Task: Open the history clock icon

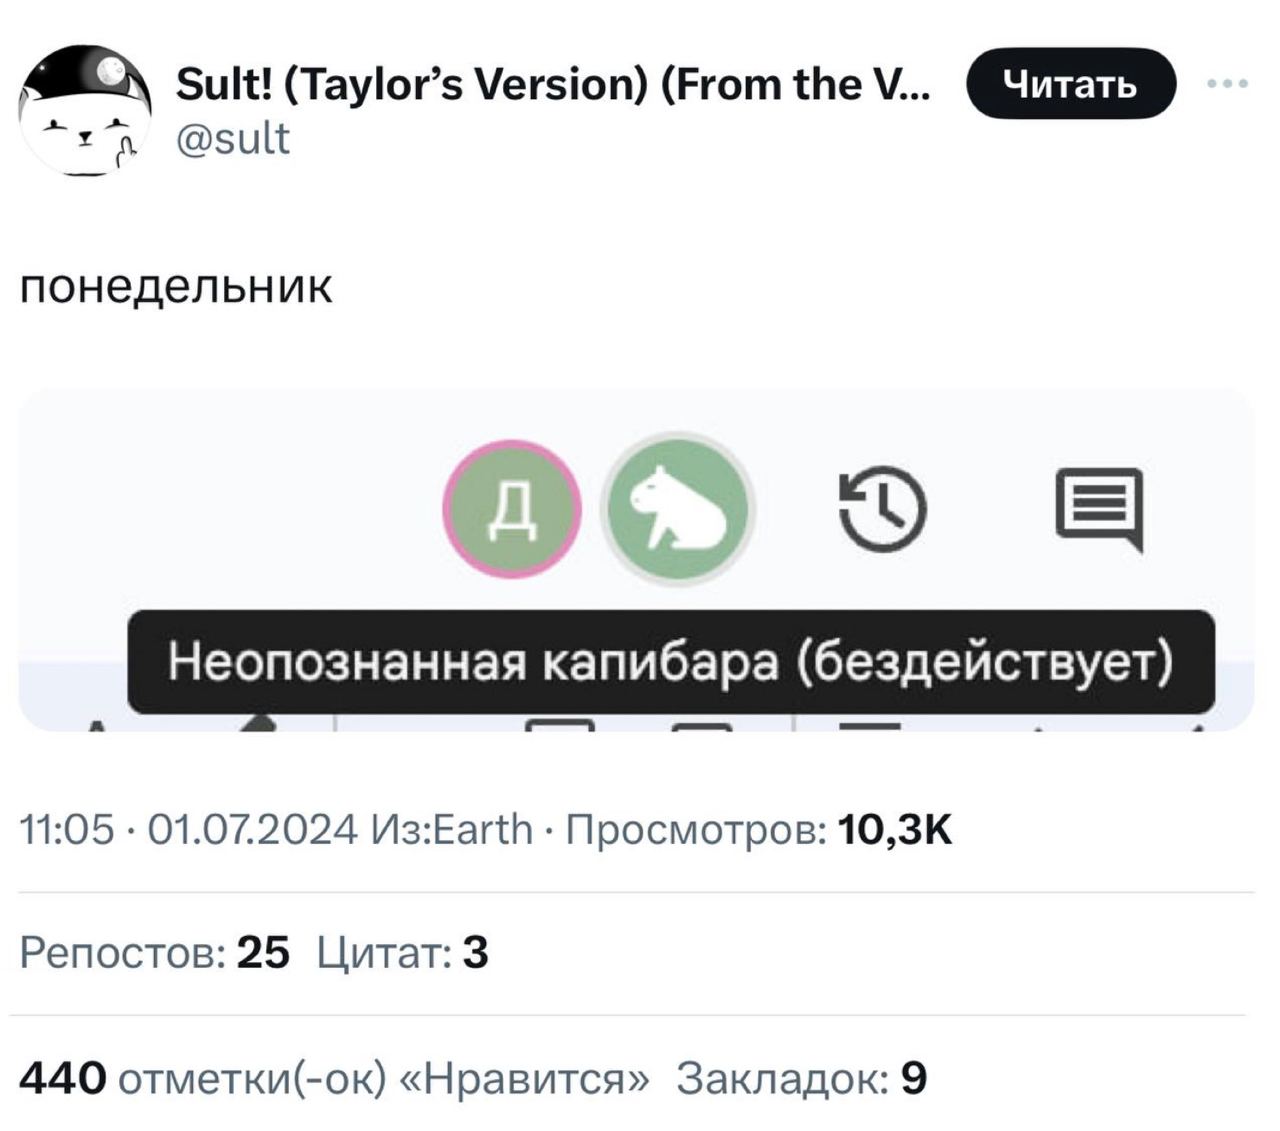Action: [x=881, y=508]
